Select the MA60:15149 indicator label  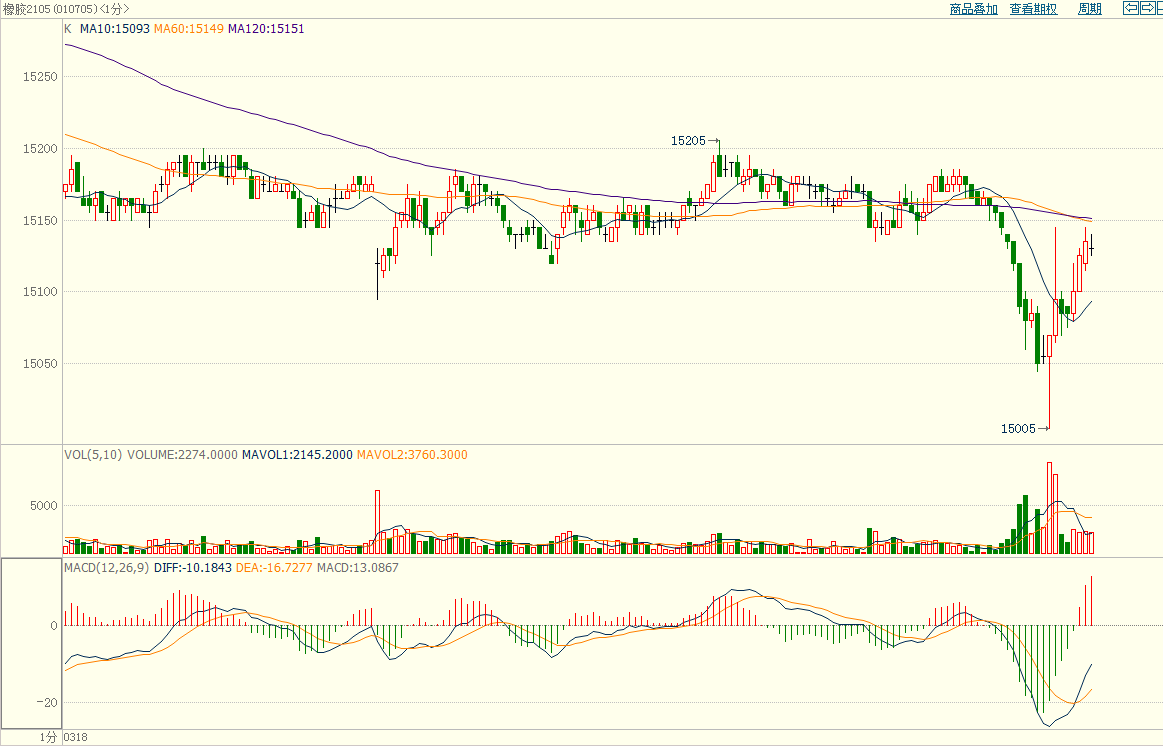(x=188, y=29)
